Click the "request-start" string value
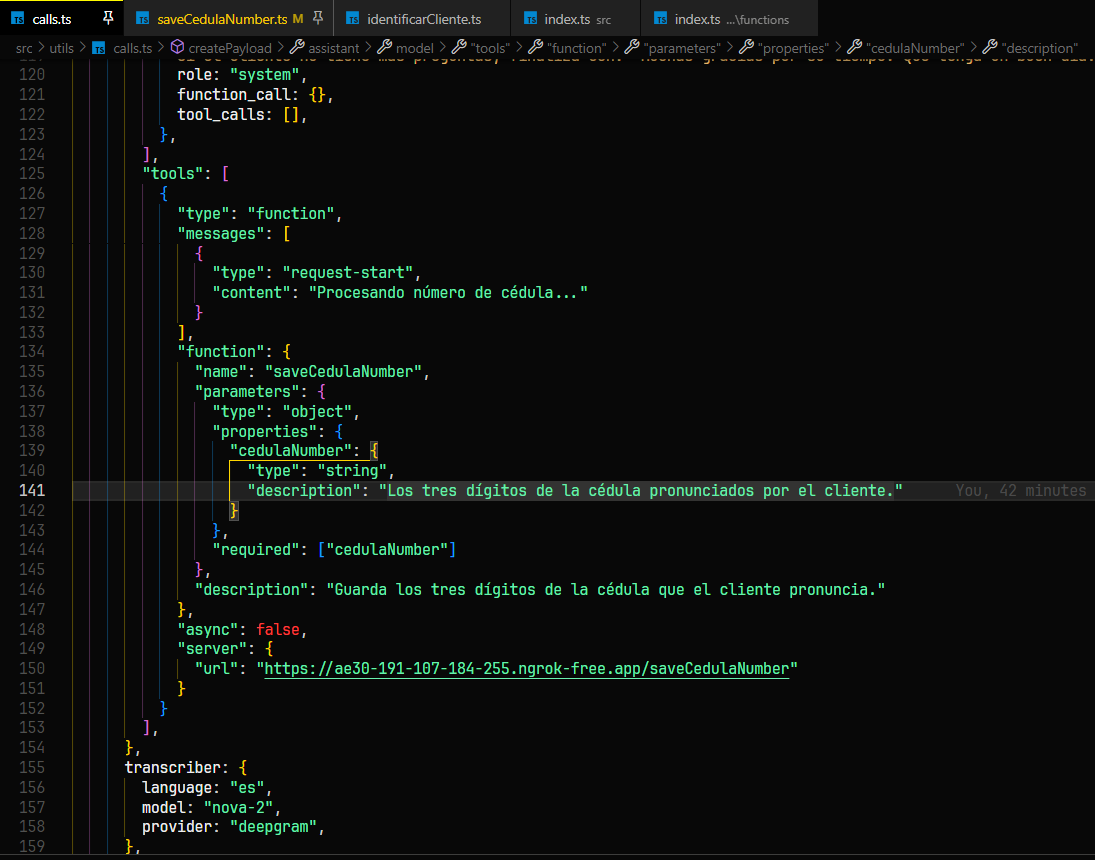 coord(347,272)
